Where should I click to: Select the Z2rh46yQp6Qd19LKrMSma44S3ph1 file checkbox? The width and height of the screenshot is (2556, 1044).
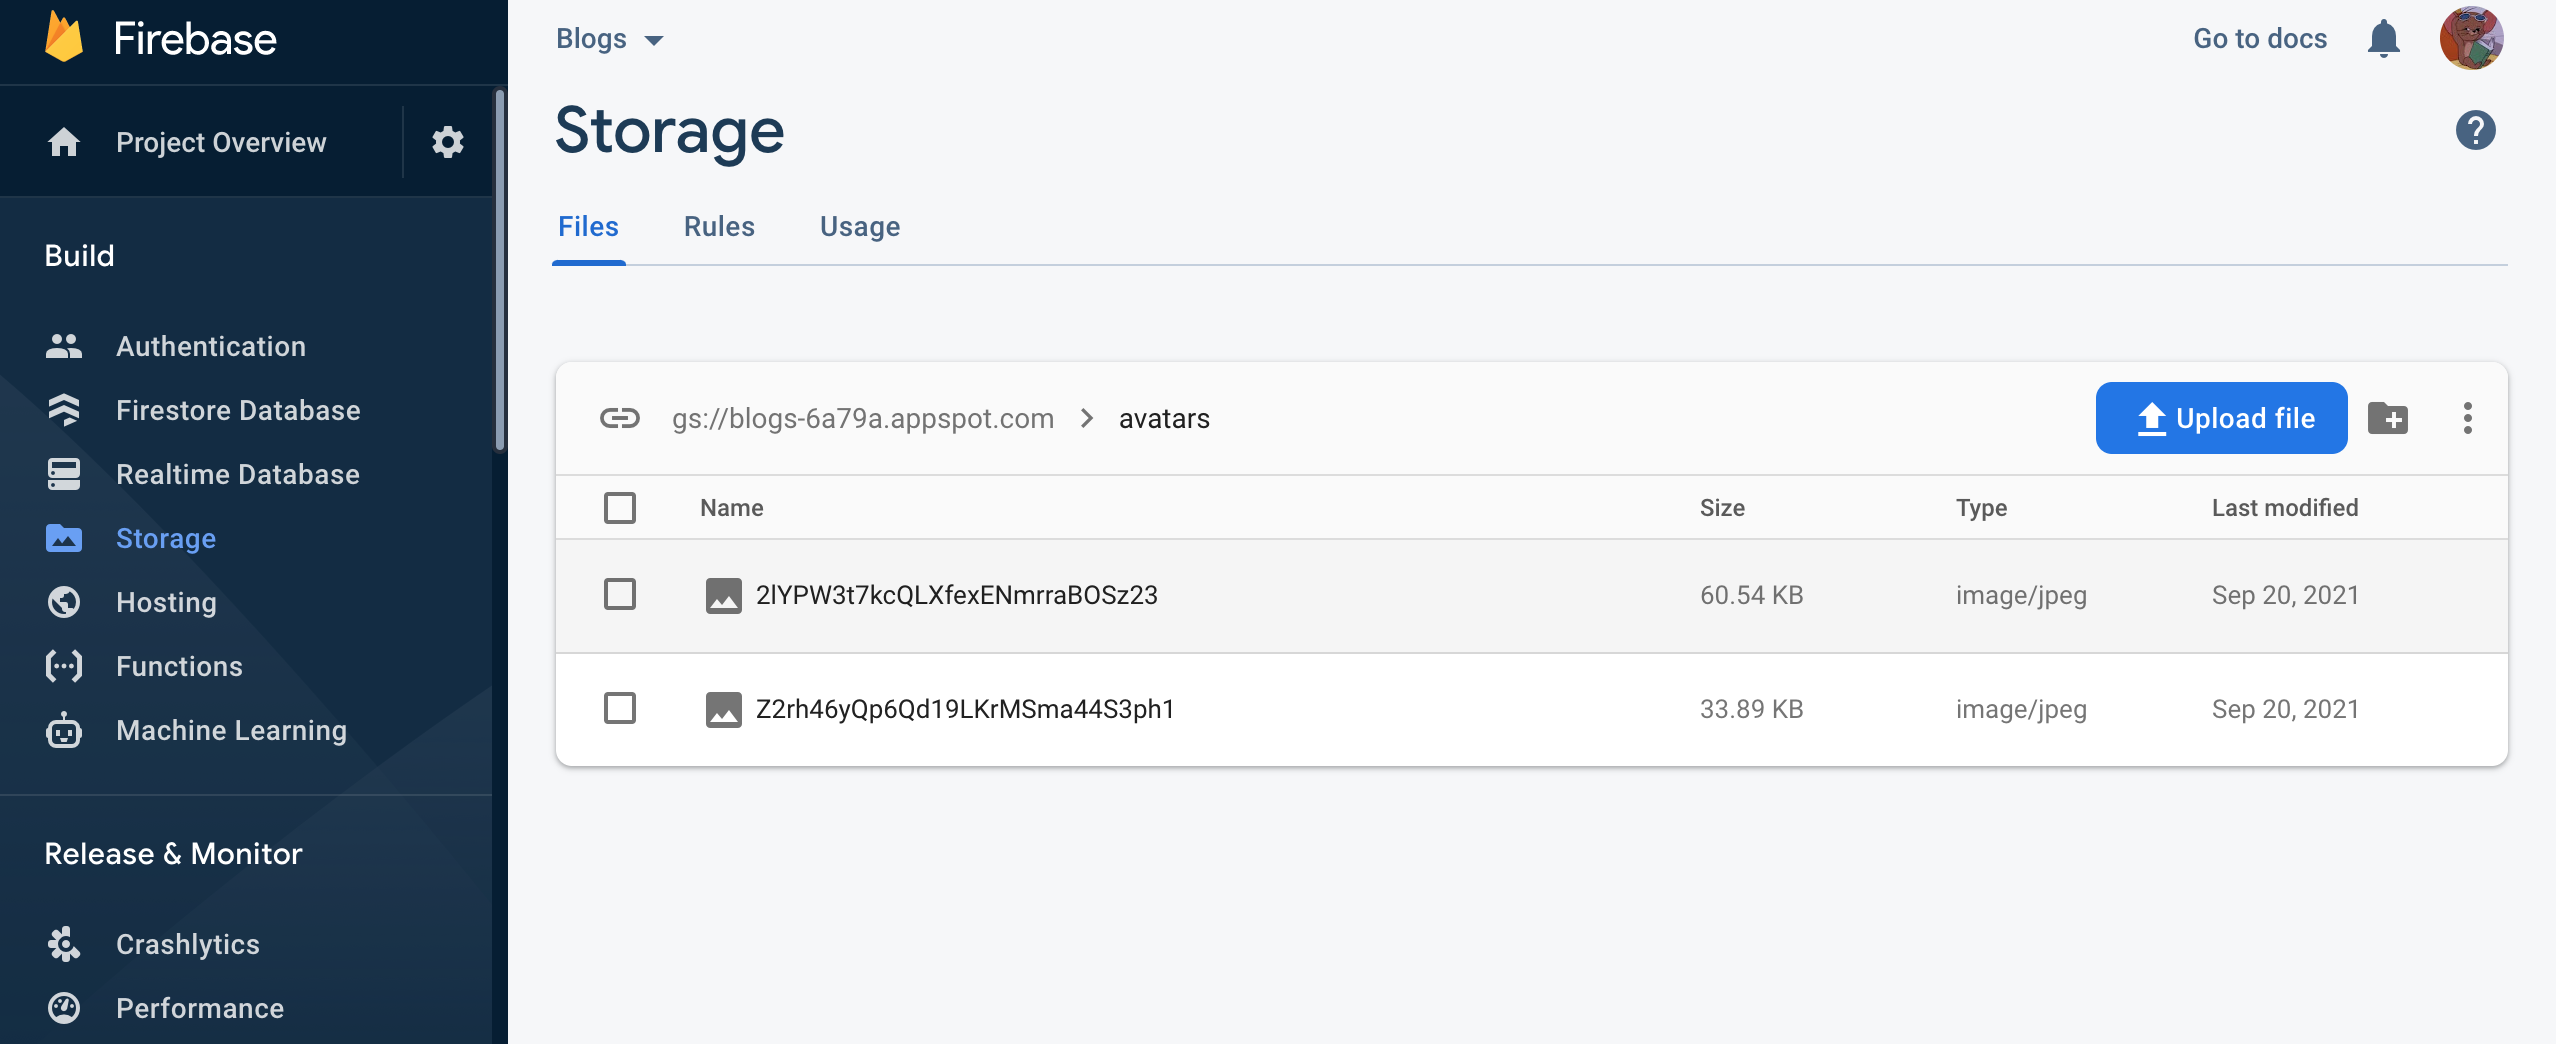point(620,709)
